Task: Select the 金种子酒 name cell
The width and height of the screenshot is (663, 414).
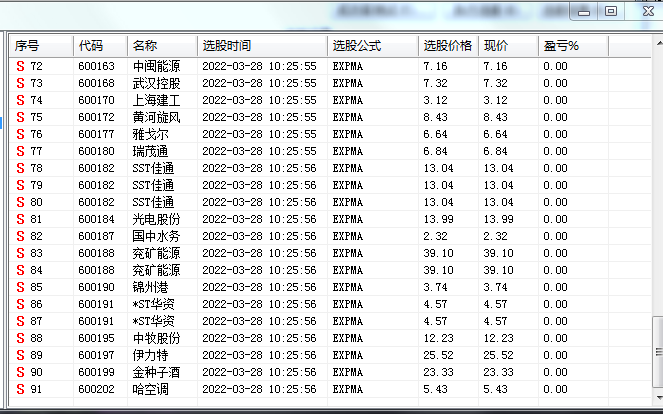Action: 156,372
